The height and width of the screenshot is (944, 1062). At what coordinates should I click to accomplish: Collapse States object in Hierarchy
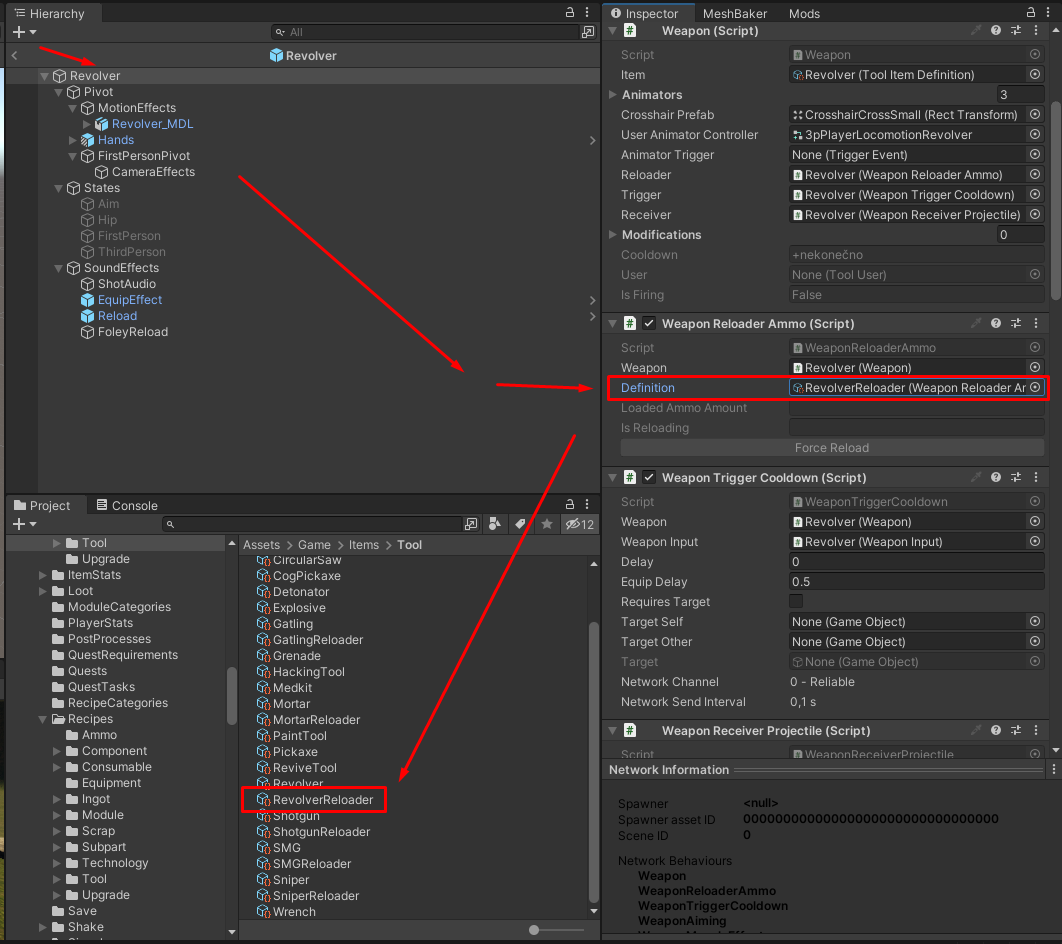click(x=58, y=188)
